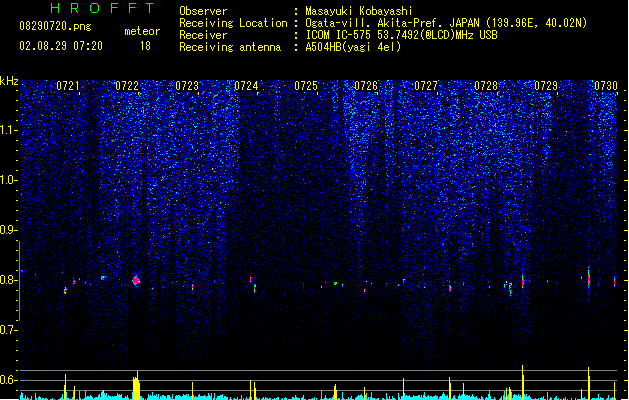This screenshot has height=400, width=629.
Task: Click the 0725 time marker
Action: [306, 86]
